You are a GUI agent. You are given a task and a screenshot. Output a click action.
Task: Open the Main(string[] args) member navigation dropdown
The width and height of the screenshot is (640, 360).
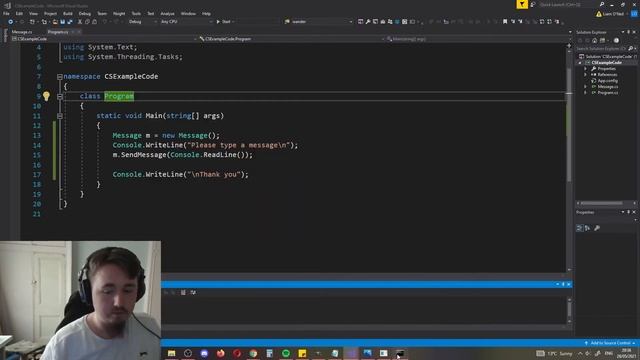click(x=477, y=39)
